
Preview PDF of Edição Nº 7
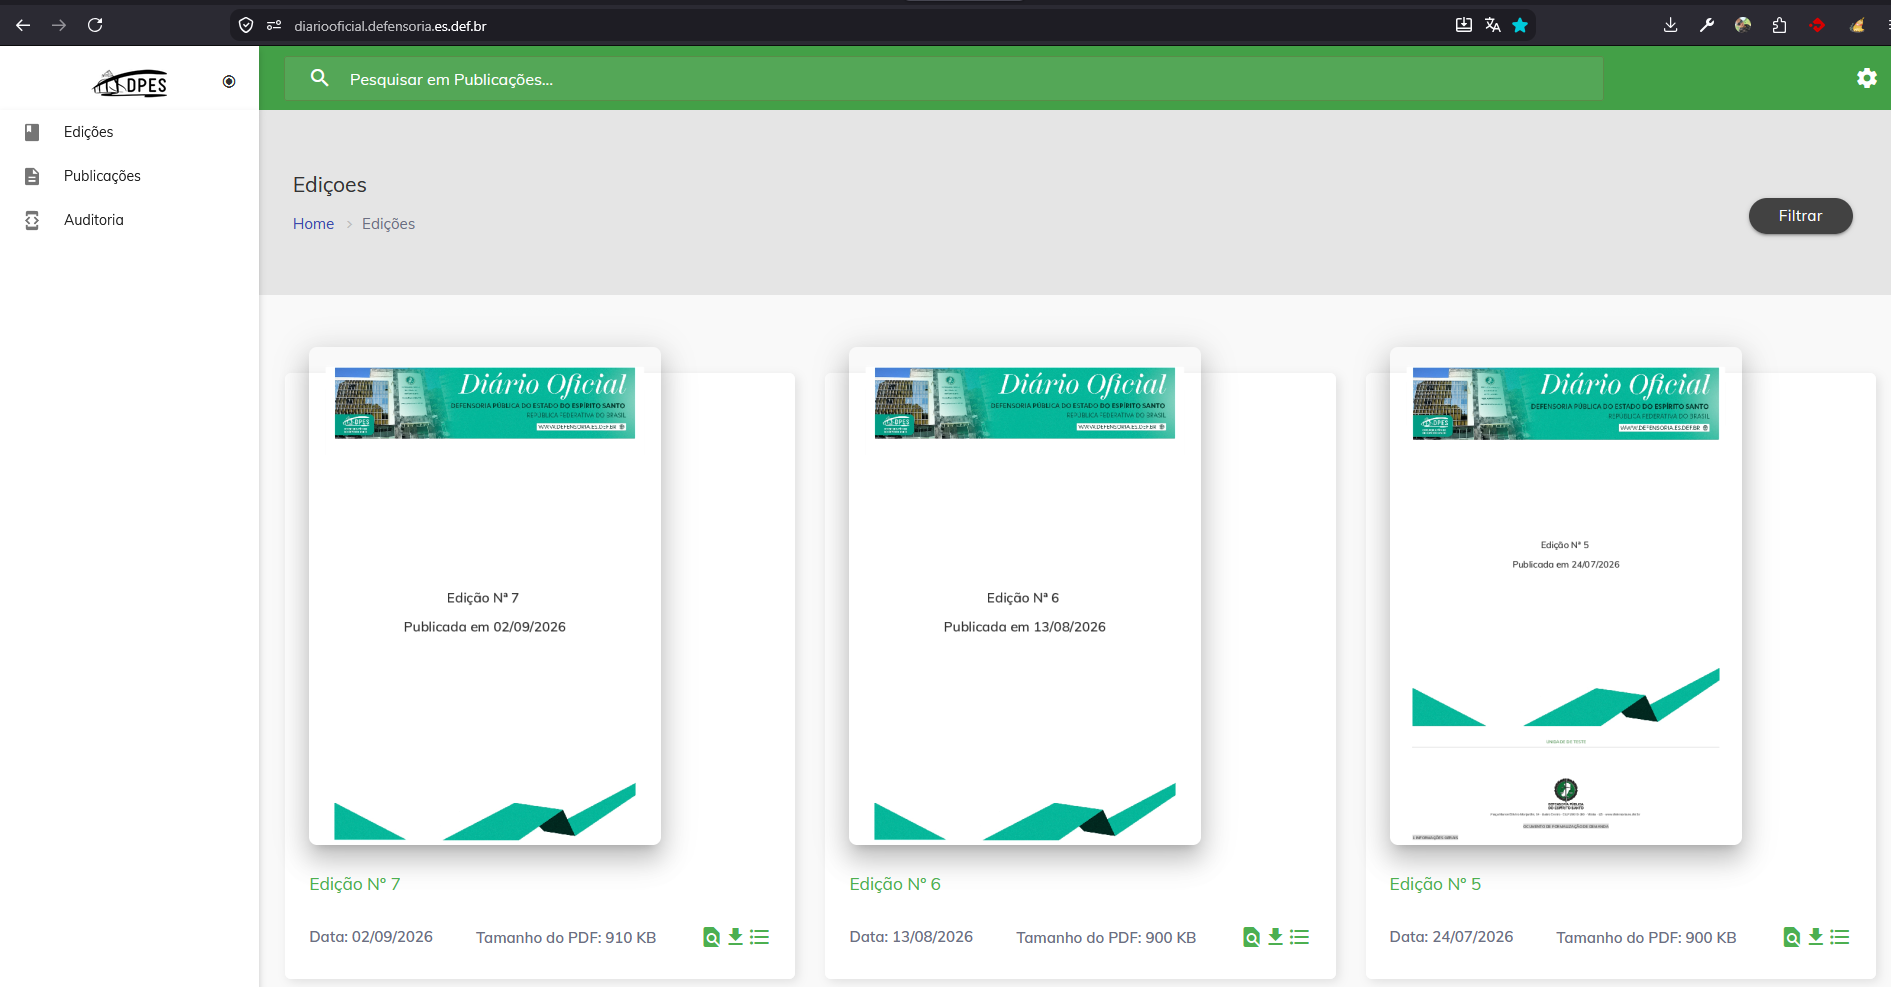(x=711, y=937)
